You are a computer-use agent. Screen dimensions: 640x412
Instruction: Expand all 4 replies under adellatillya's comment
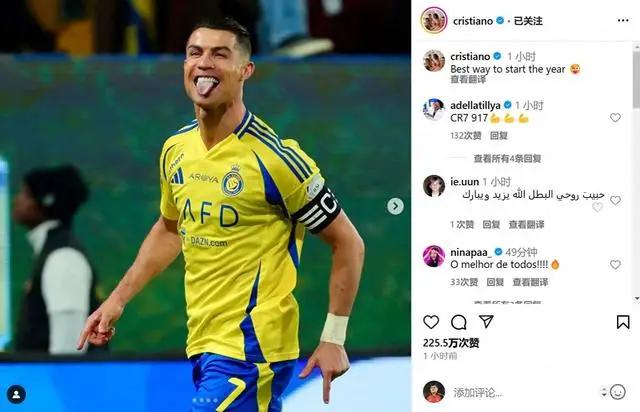(x=507, y=158)
